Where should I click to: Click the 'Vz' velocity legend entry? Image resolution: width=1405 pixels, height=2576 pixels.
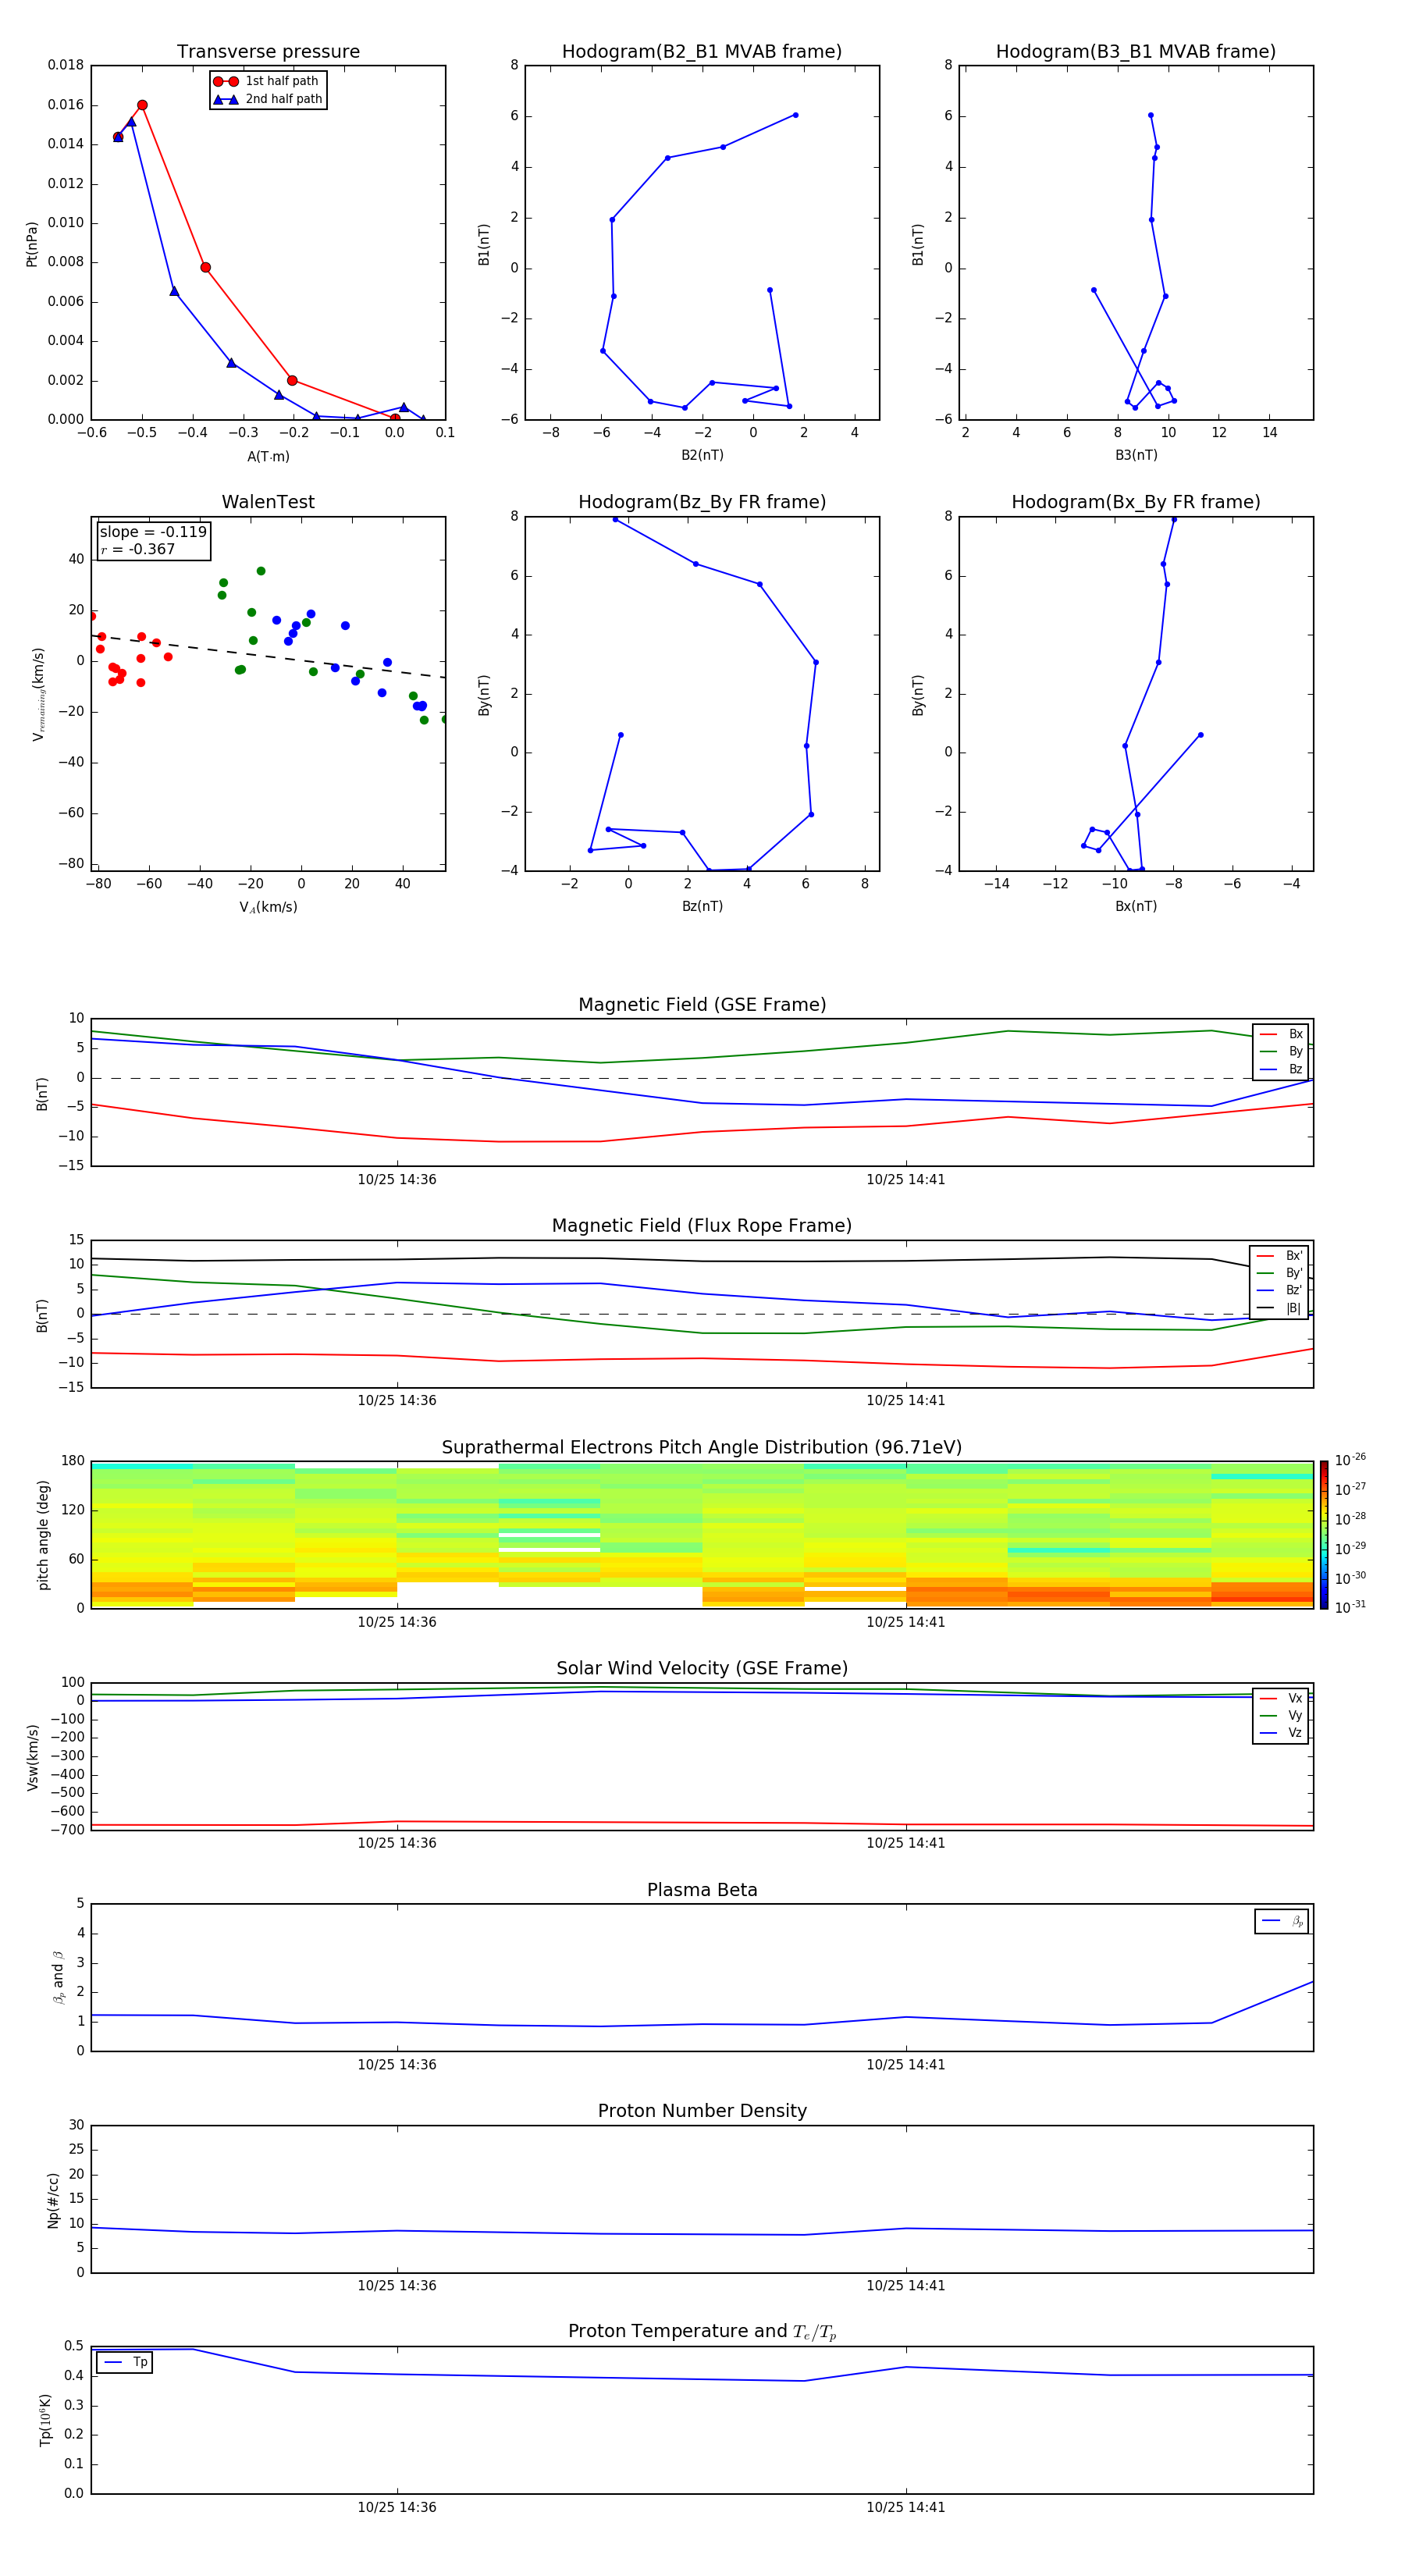tap(1281, 1733)
